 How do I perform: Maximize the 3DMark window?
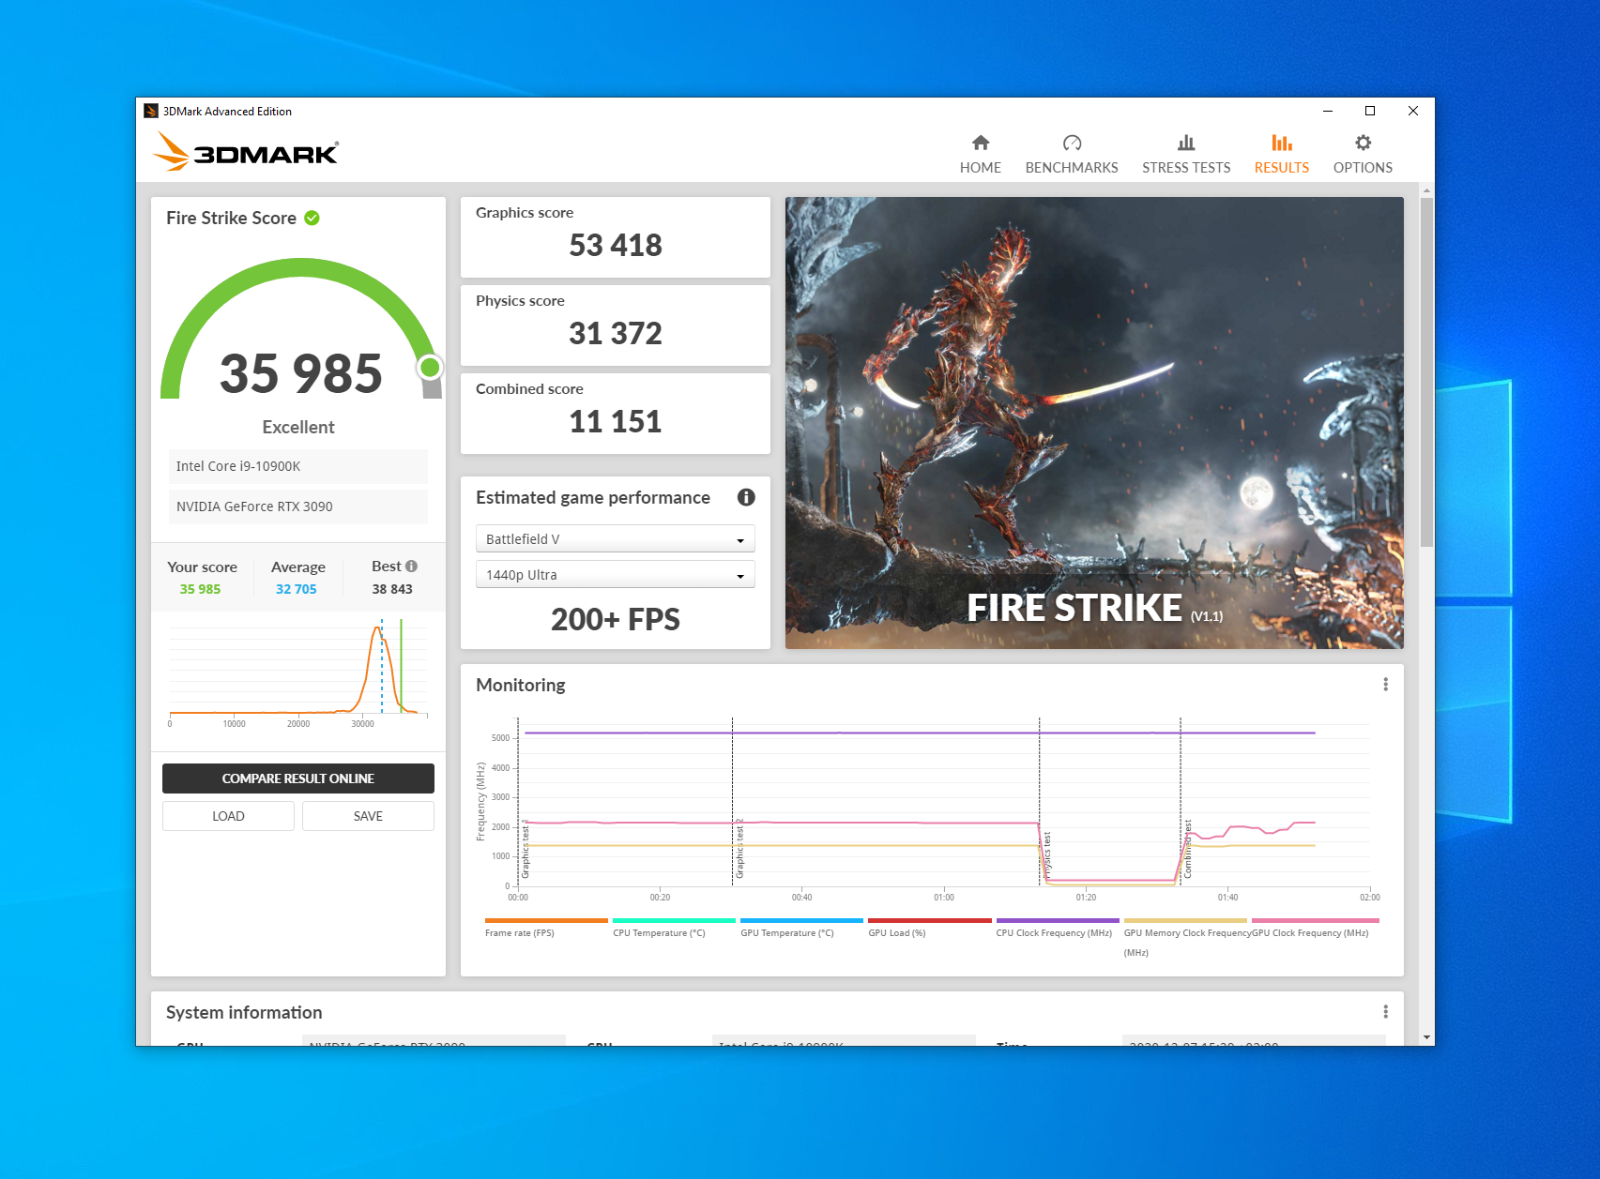click(1370, 111)
